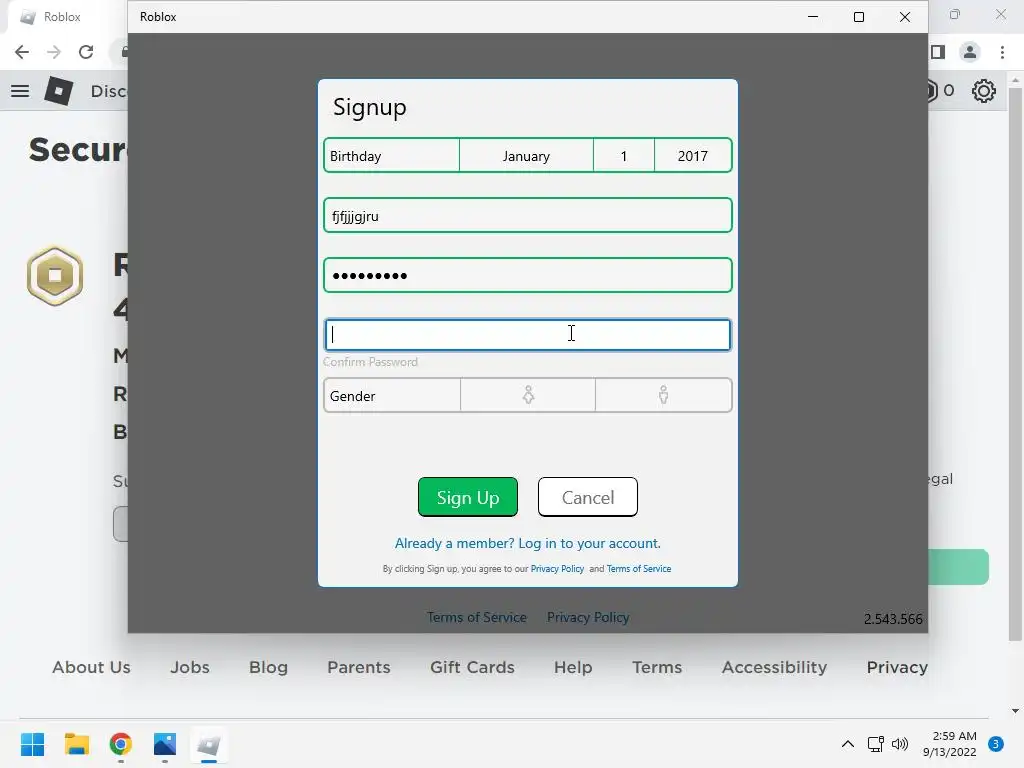Click the Robux balance icon in header
The width and height of the screenshot is (1024, 768).
[x=933, y=91]
